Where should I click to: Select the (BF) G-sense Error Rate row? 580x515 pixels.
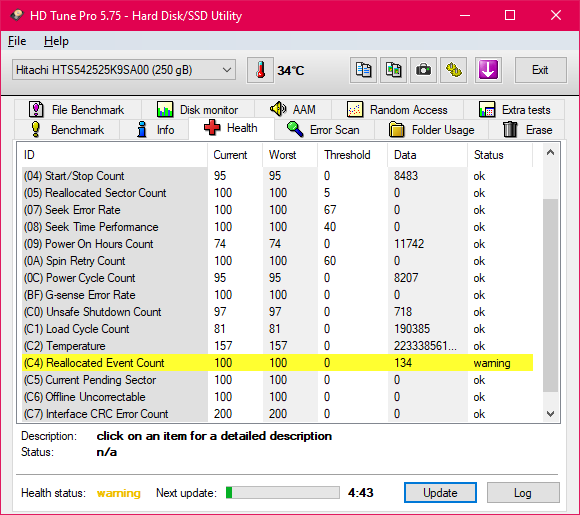click(277, 295)
